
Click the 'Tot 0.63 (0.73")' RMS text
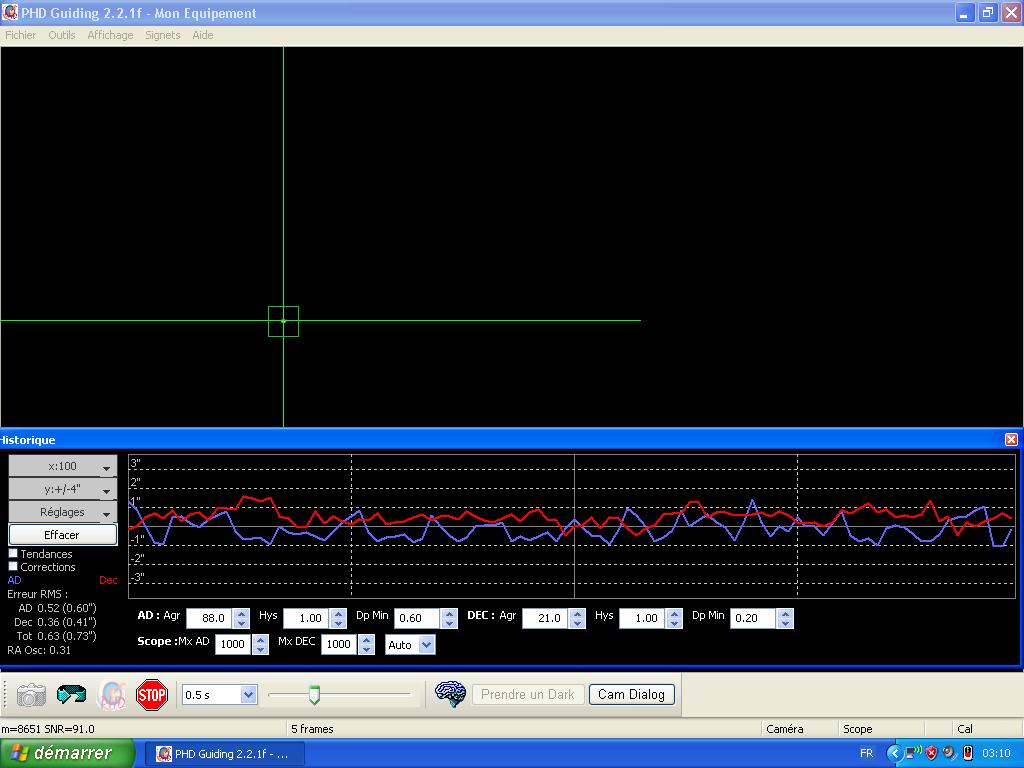[56, 635]
